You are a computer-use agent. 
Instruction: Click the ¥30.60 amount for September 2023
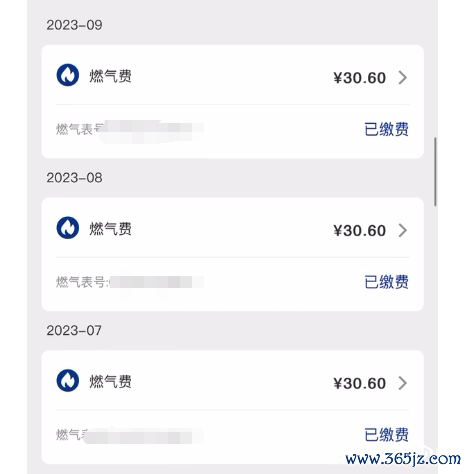coord(360,78)
